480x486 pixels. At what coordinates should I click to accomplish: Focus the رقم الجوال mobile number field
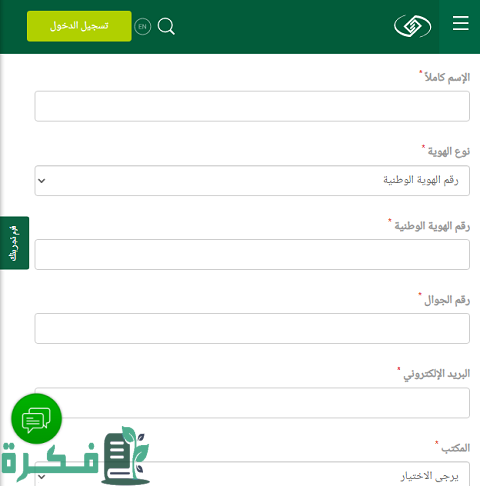252,328
